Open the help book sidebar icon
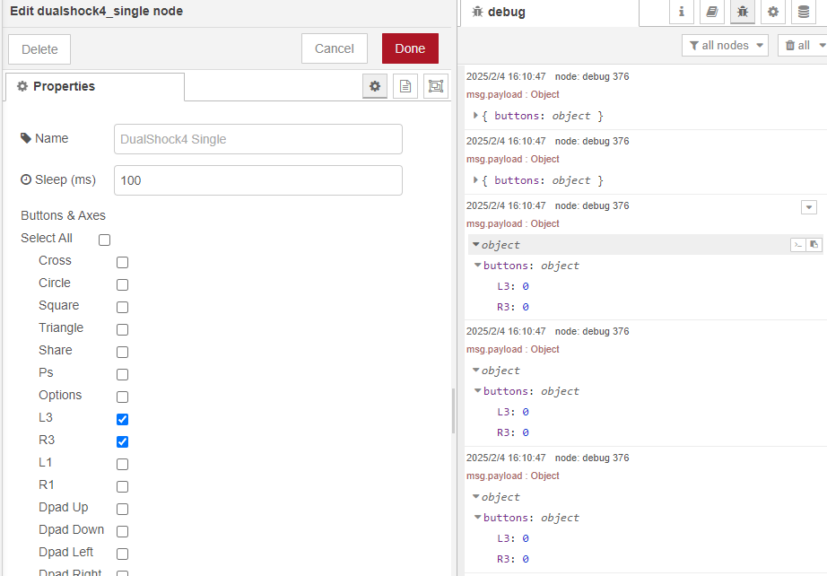827x576 pixels. [712, 12]
